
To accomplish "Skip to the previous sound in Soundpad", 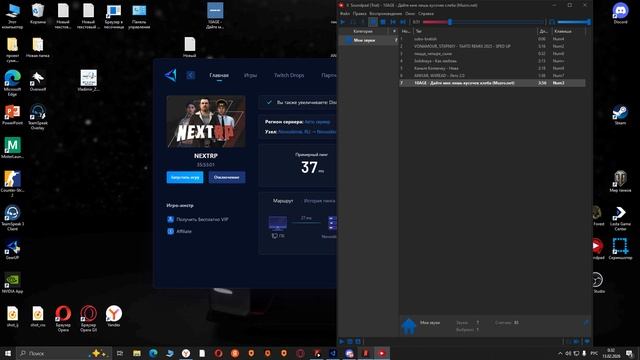I will point(393,22).
